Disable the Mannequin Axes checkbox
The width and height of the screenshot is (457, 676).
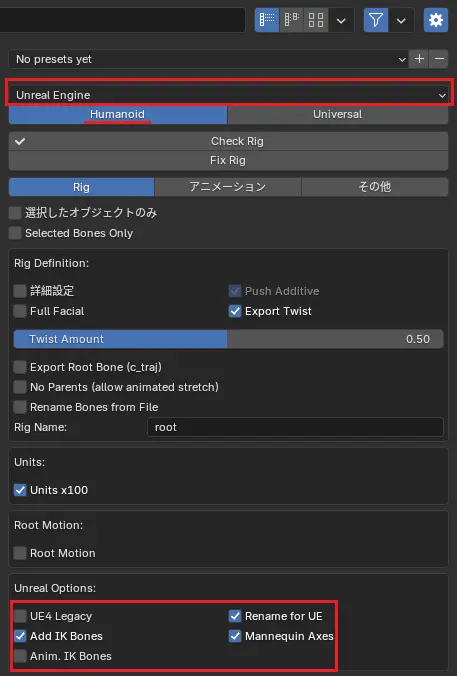tap(235, 636)
